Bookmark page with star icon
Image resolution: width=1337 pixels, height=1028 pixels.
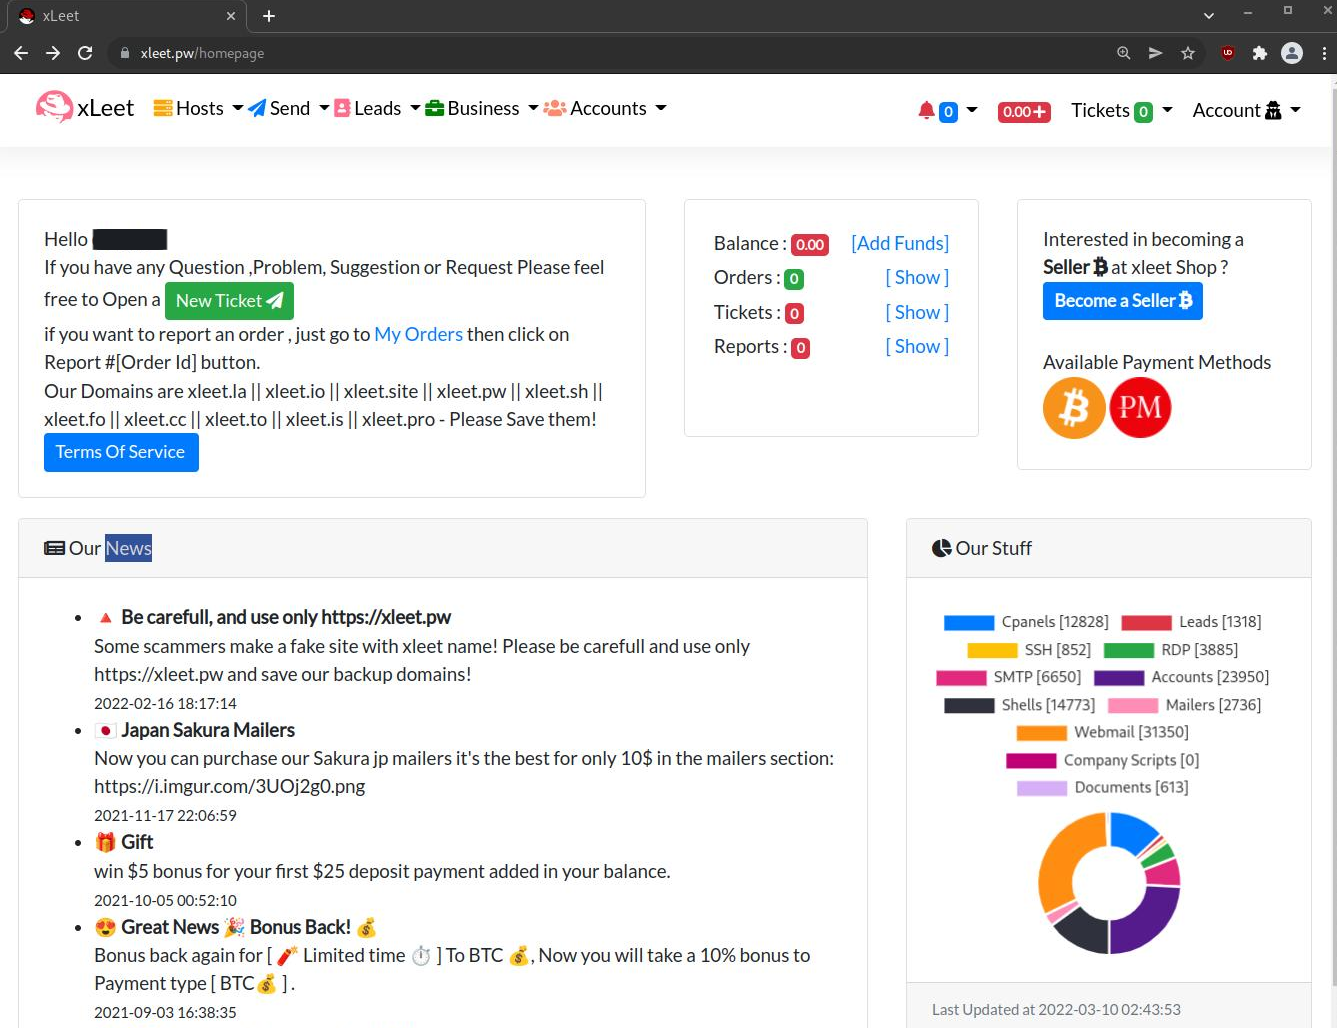click(x=1188, y=53)
